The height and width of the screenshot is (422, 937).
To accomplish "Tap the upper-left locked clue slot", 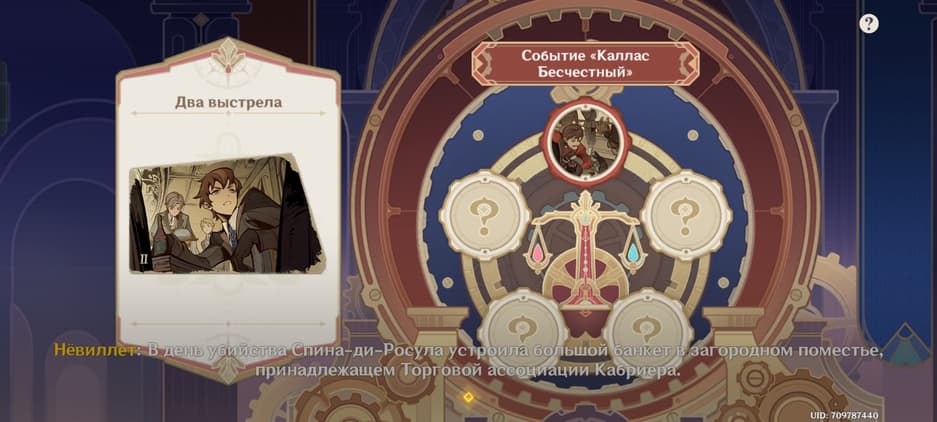I will [485, 215].
